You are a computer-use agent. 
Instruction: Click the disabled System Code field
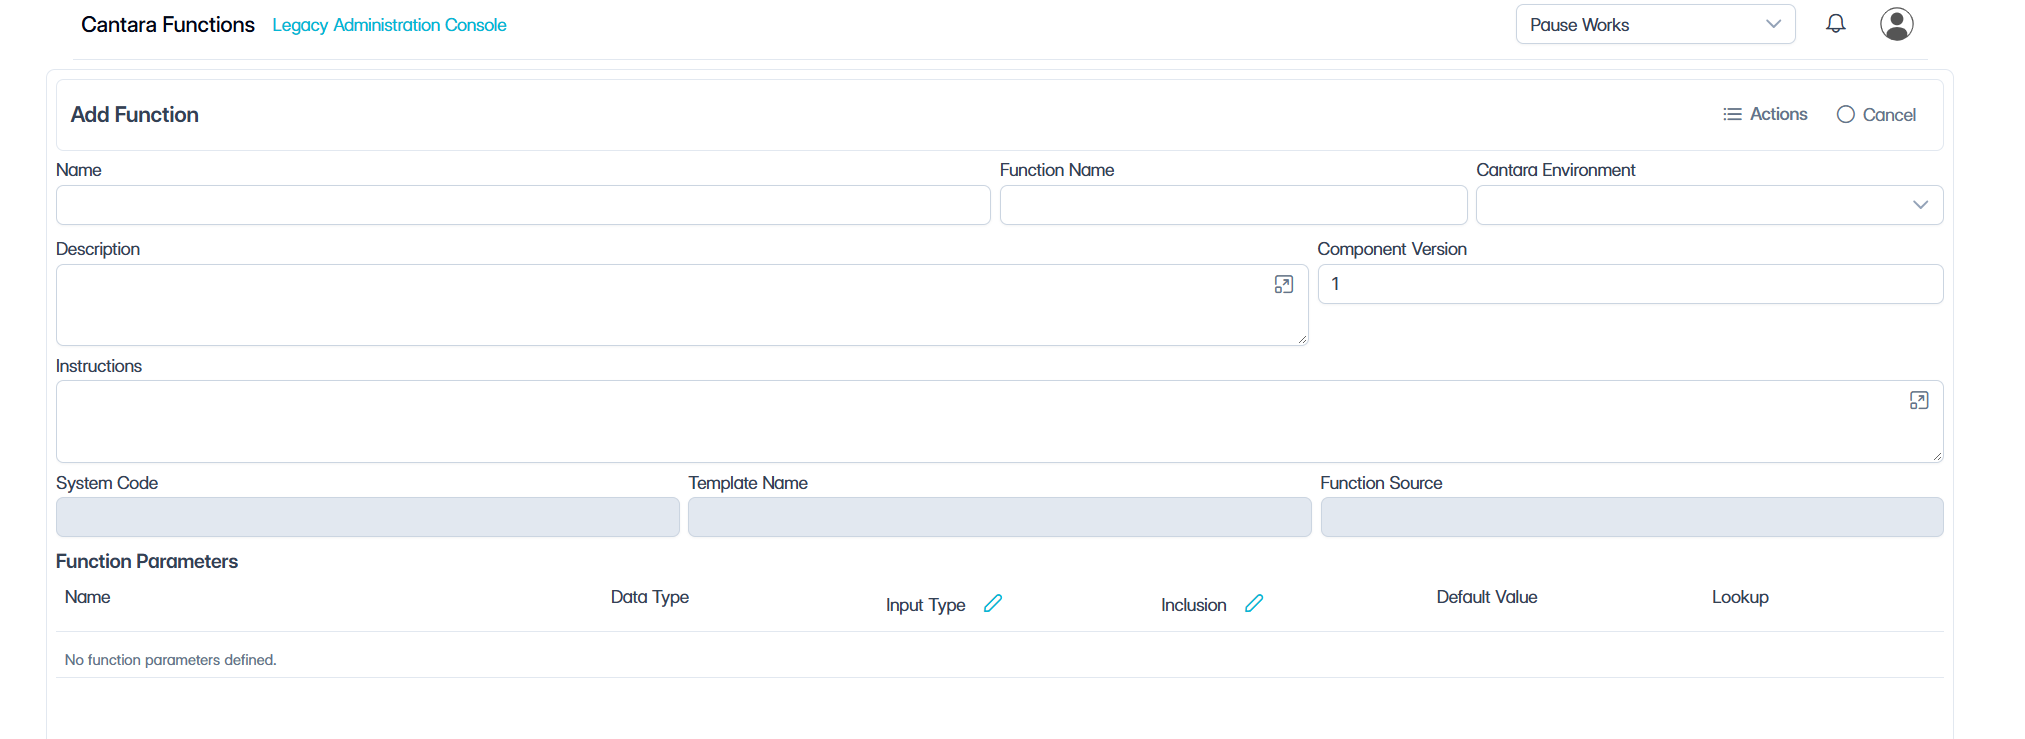pyautogui.click(x=367, y=517)
